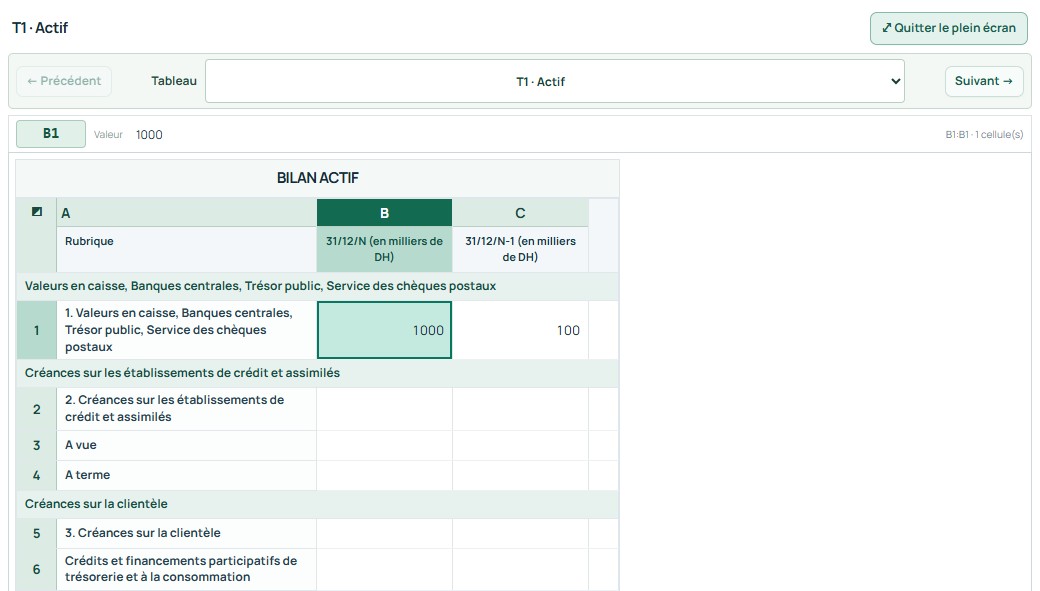Click the B1 cell reference box

(x=51, y=133)
